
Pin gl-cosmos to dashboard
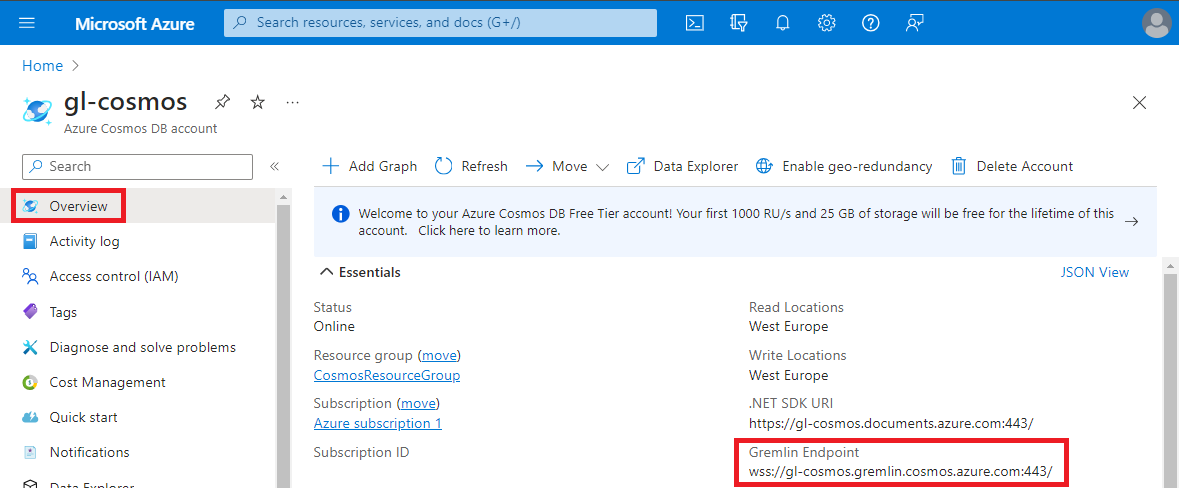point(223,102)
